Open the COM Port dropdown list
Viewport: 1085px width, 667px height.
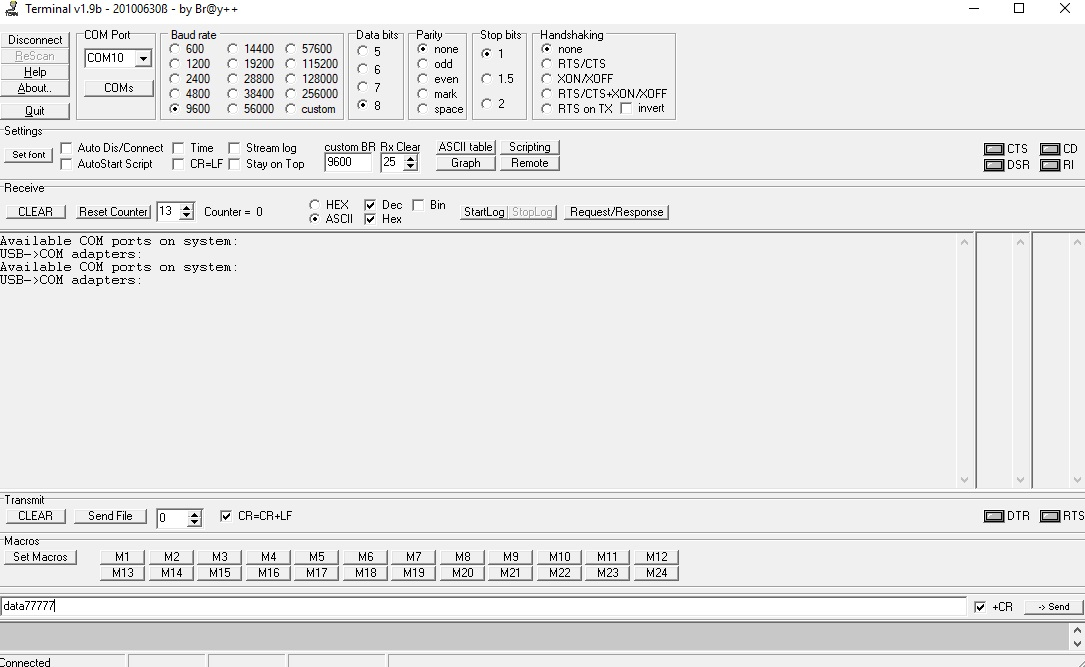[x=143, y=58]
